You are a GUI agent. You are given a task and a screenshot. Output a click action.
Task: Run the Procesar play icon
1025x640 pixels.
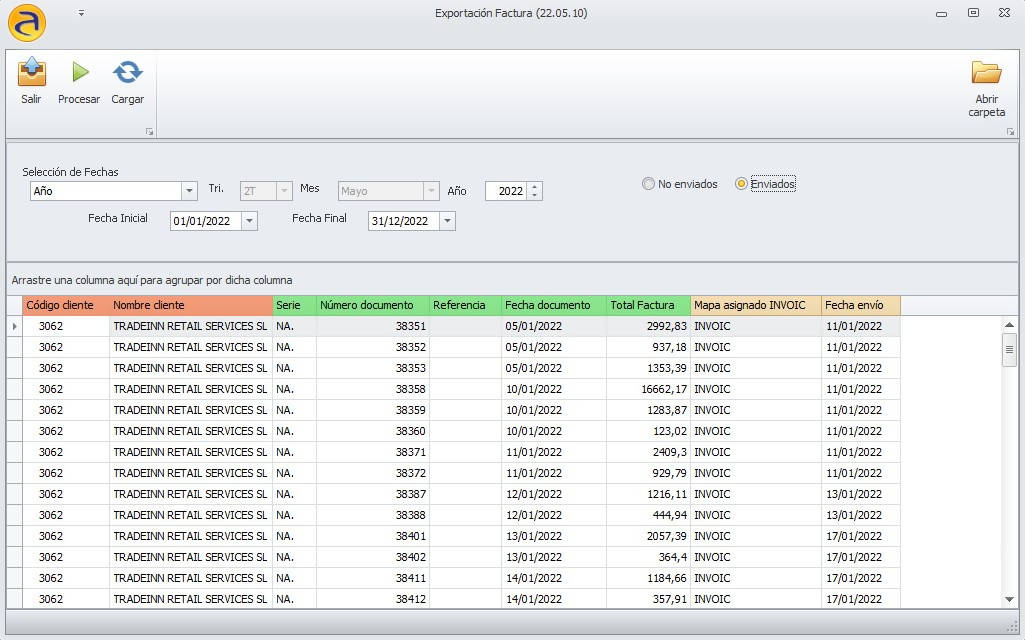tap(79, 73)
